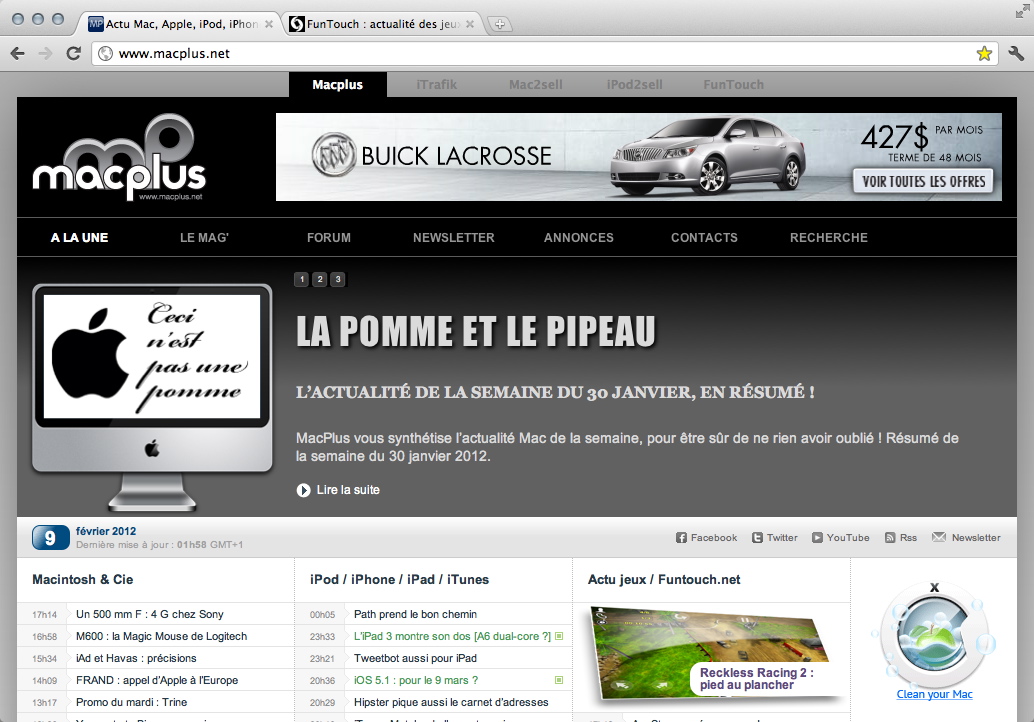This screenshot has width=1034, height=722.
Task: Open the CONTACTS menu item
Action: coord(704,237)
